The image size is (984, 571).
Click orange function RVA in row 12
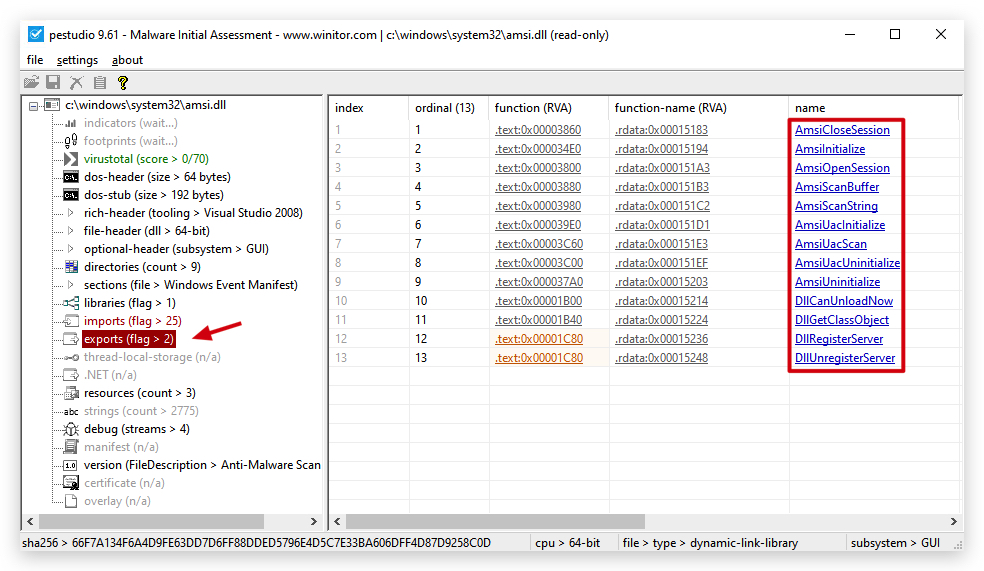[538, 339]
